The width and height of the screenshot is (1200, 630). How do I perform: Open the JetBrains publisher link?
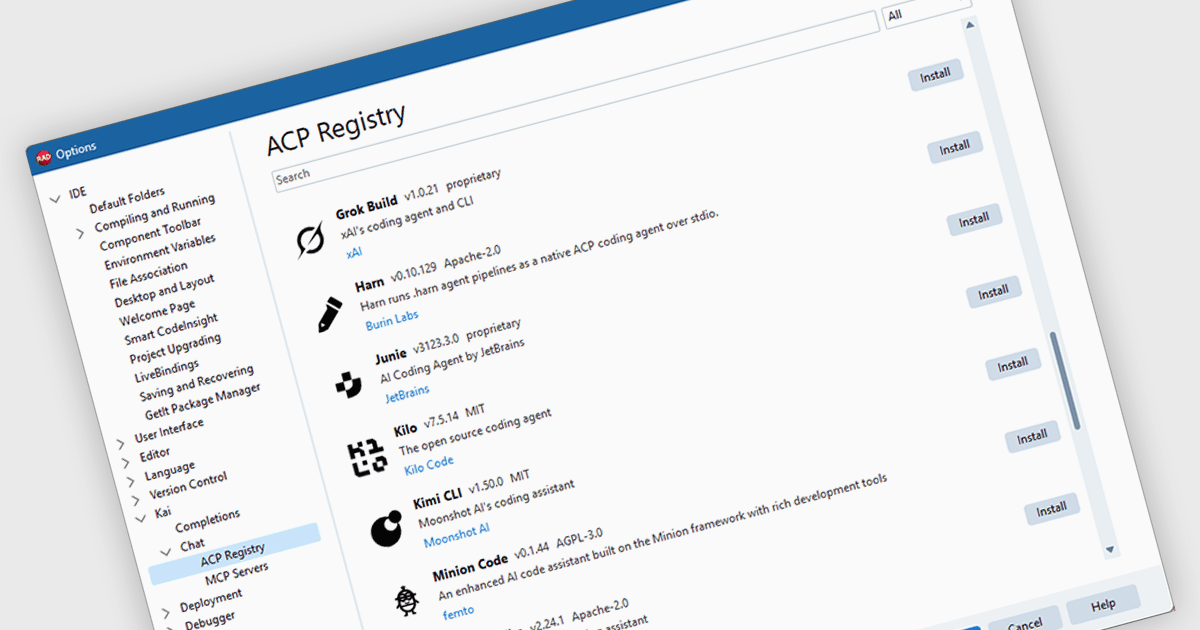pos(407,394)
